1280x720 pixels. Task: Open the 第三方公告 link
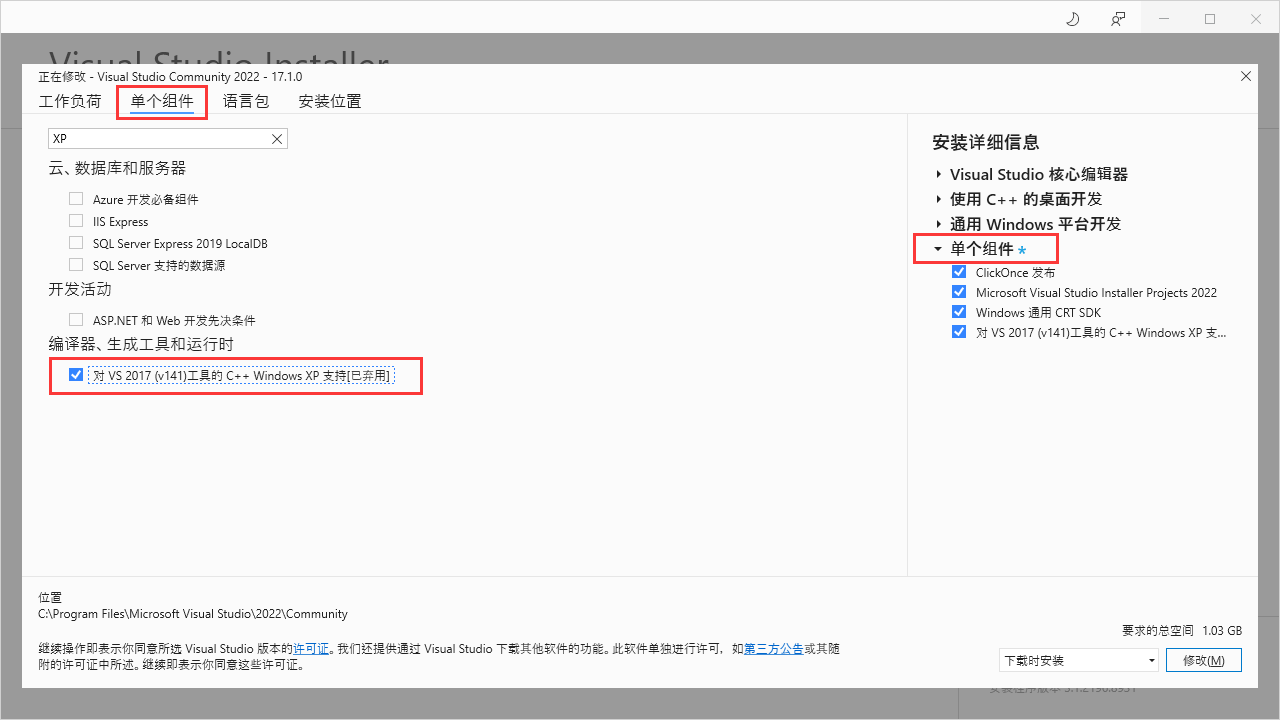(x=773, y=649)
